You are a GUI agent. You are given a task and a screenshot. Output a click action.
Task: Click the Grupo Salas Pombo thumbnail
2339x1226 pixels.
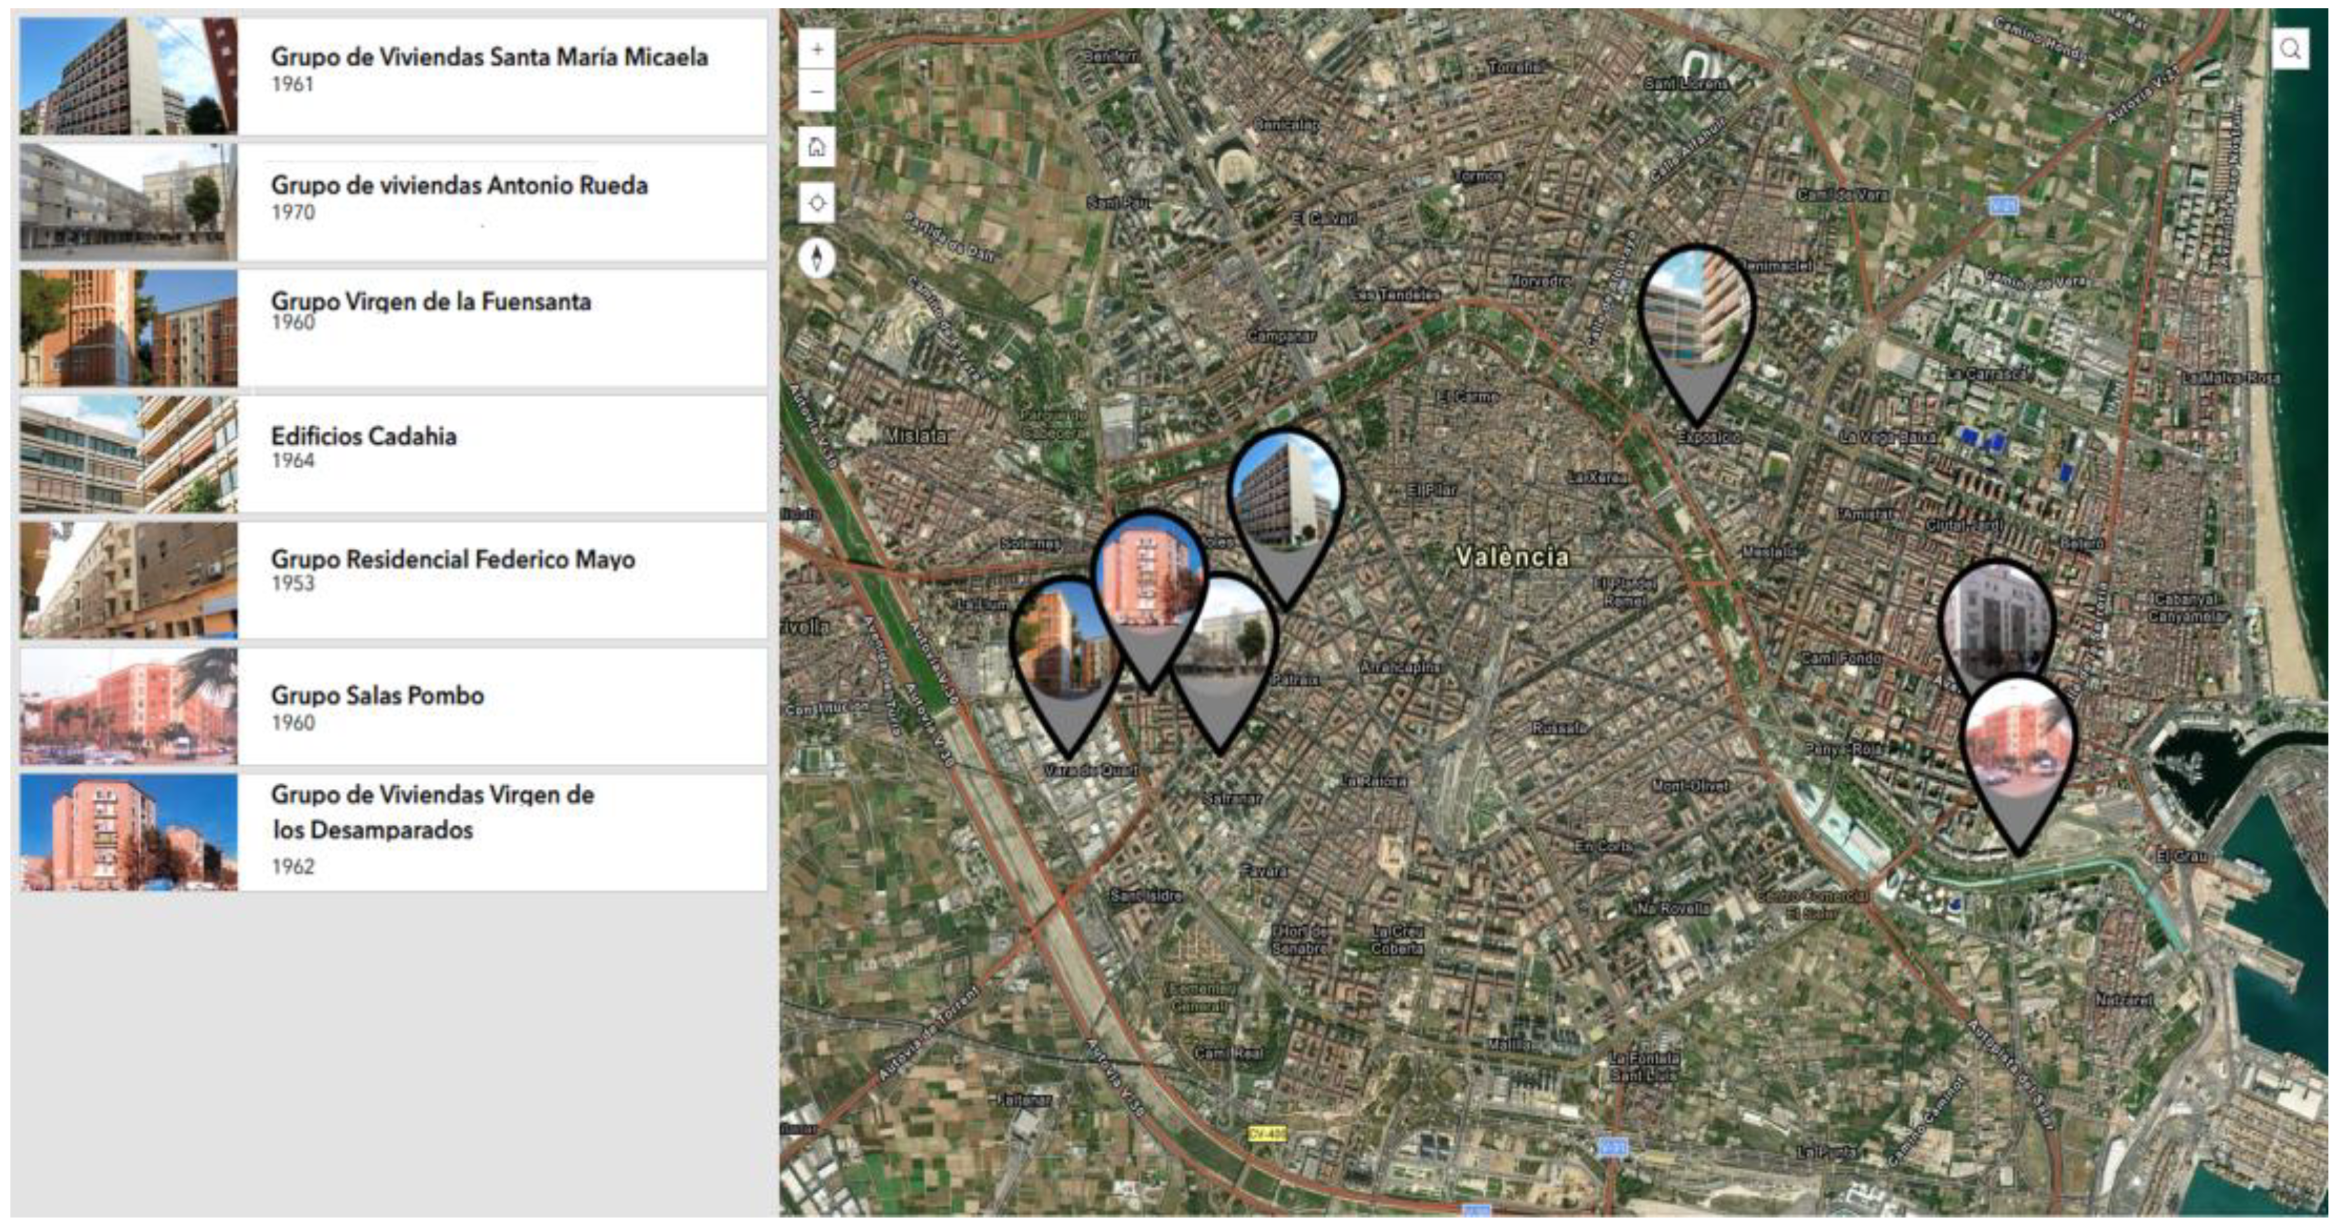click(129, 706)
